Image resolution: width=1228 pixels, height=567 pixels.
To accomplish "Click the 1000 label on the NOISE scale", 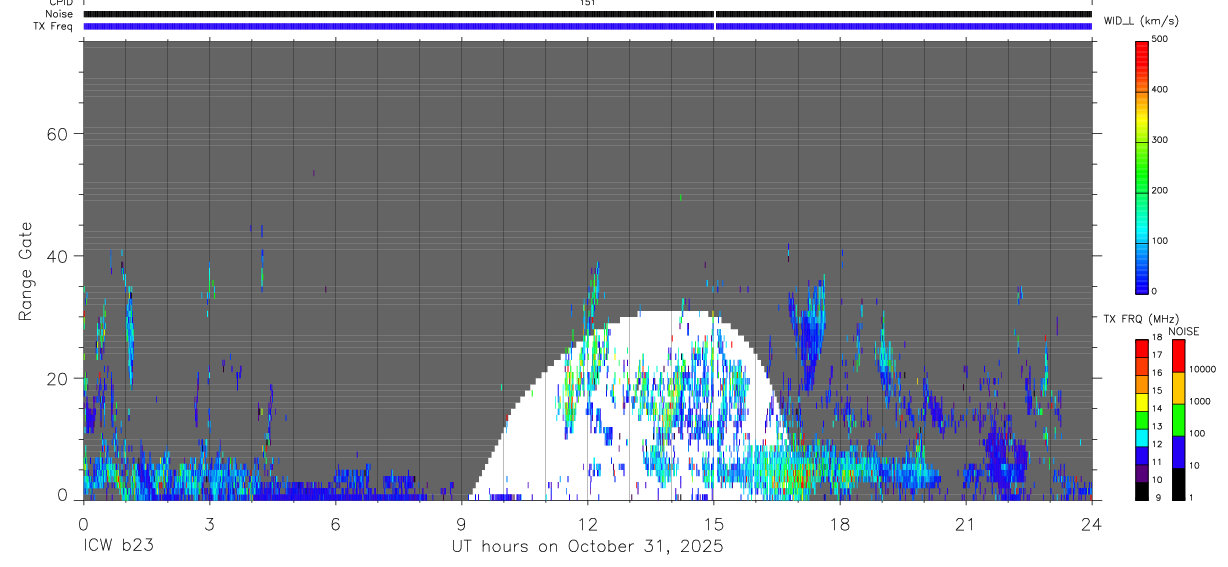I will pyautogui.click(x=1200, y=402).
